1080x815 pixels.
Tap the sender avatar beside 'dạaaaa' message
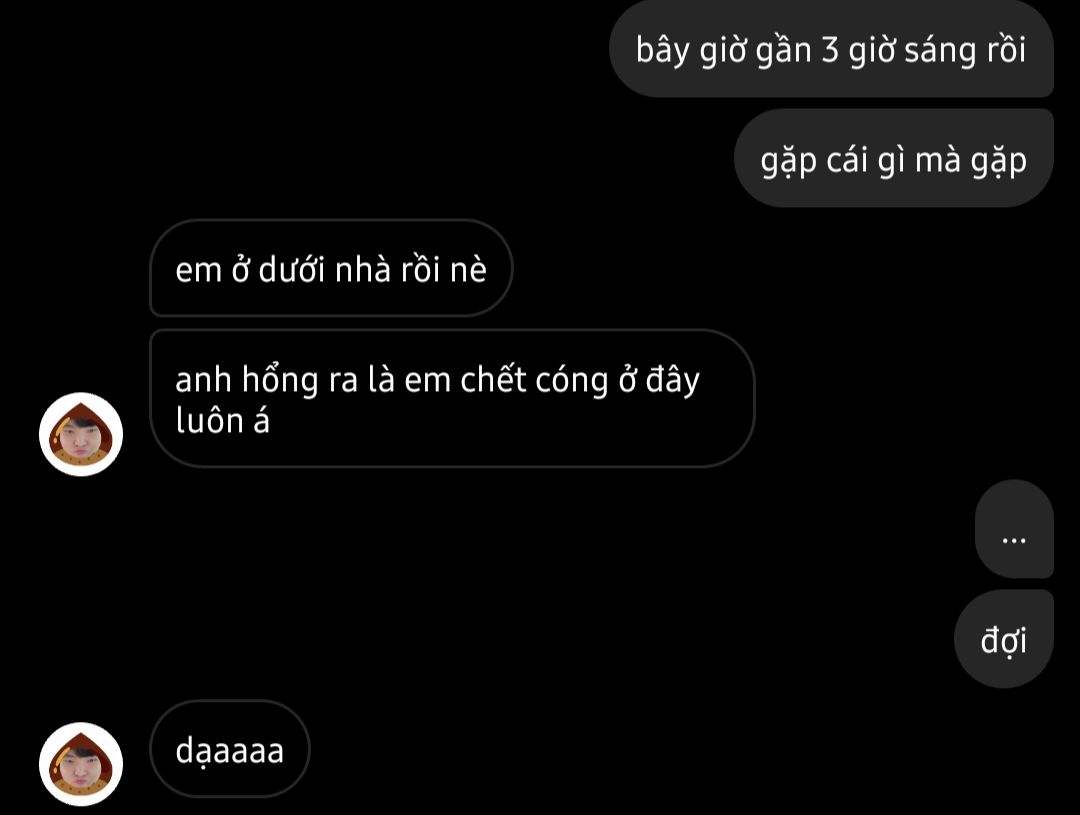[x=81, y=764]
